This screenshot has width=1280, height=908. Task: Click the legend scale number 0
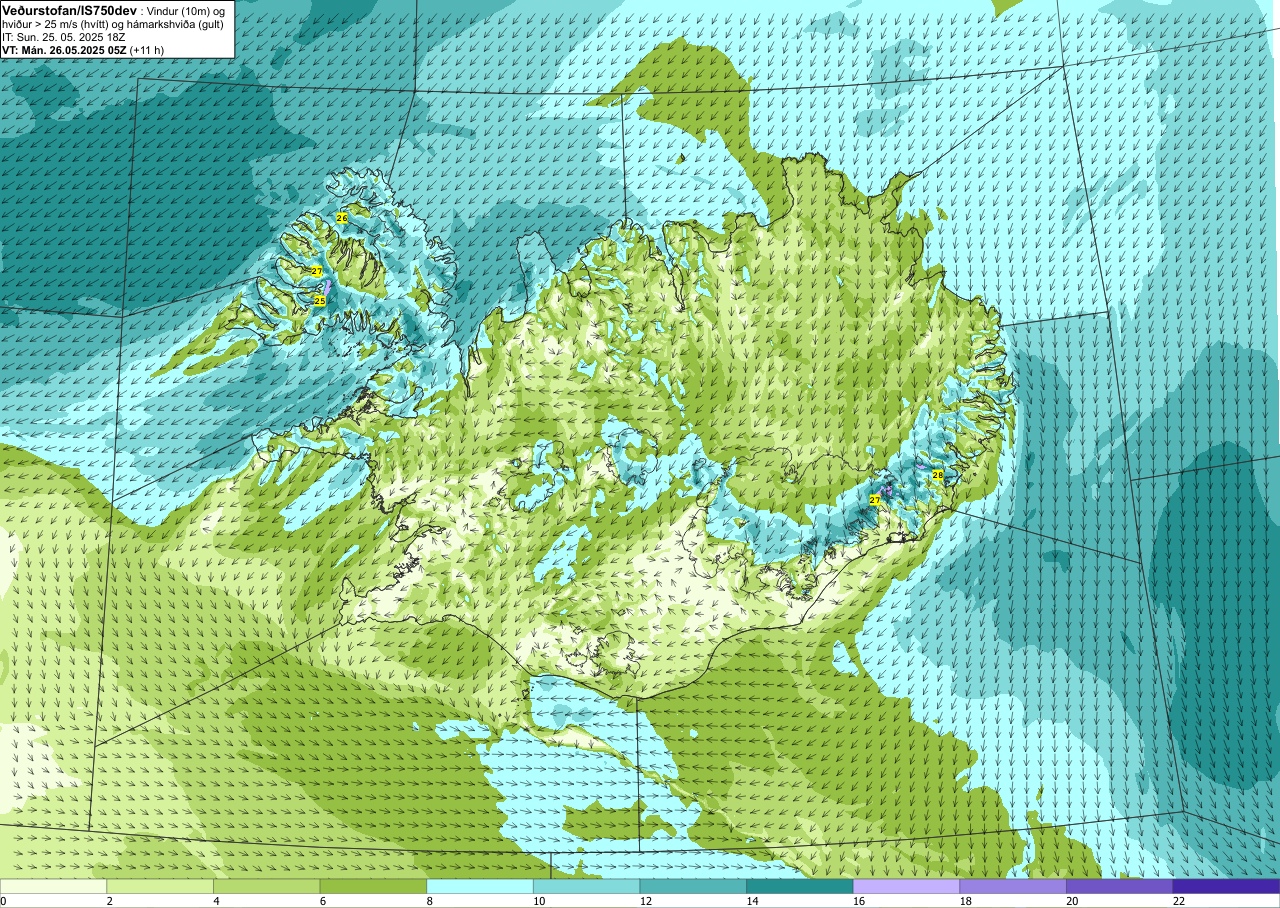(x=3, y=901)
